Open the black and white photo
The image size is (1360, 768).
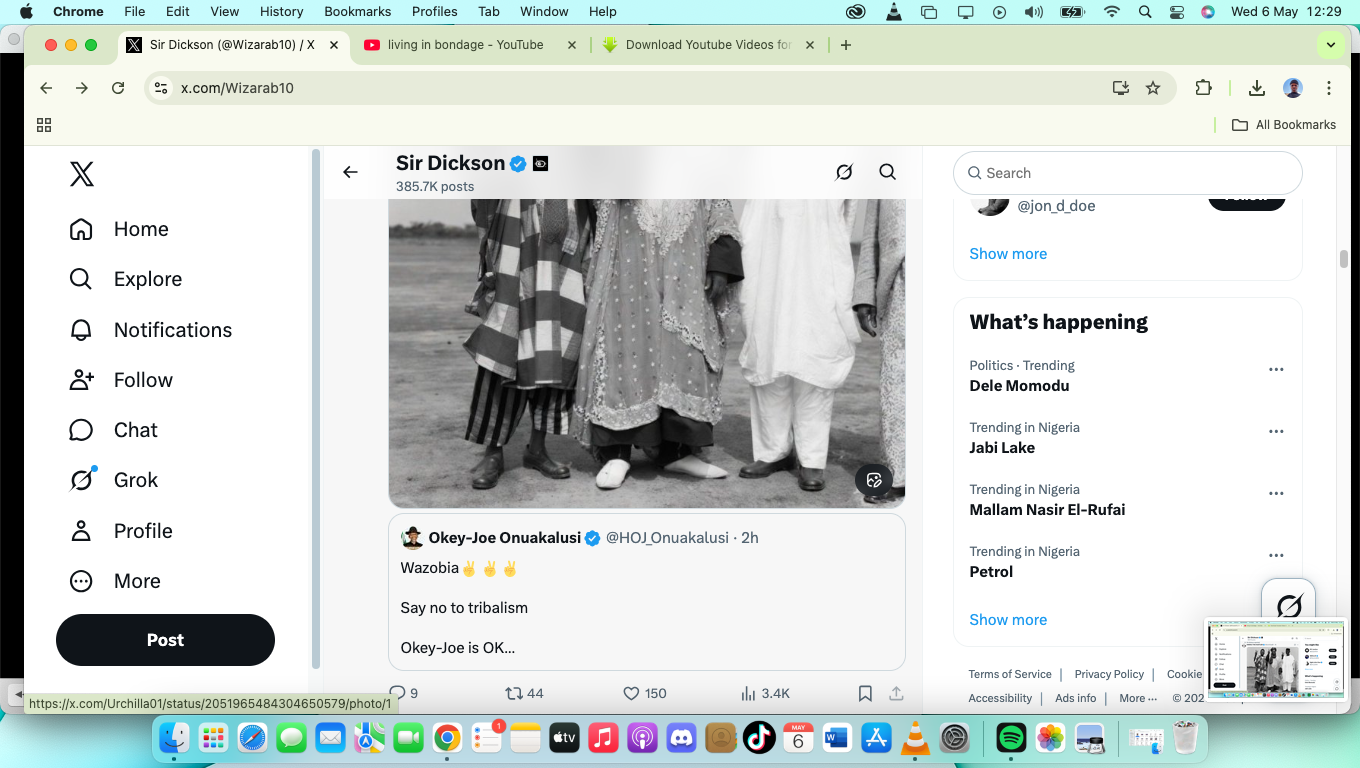647,353
